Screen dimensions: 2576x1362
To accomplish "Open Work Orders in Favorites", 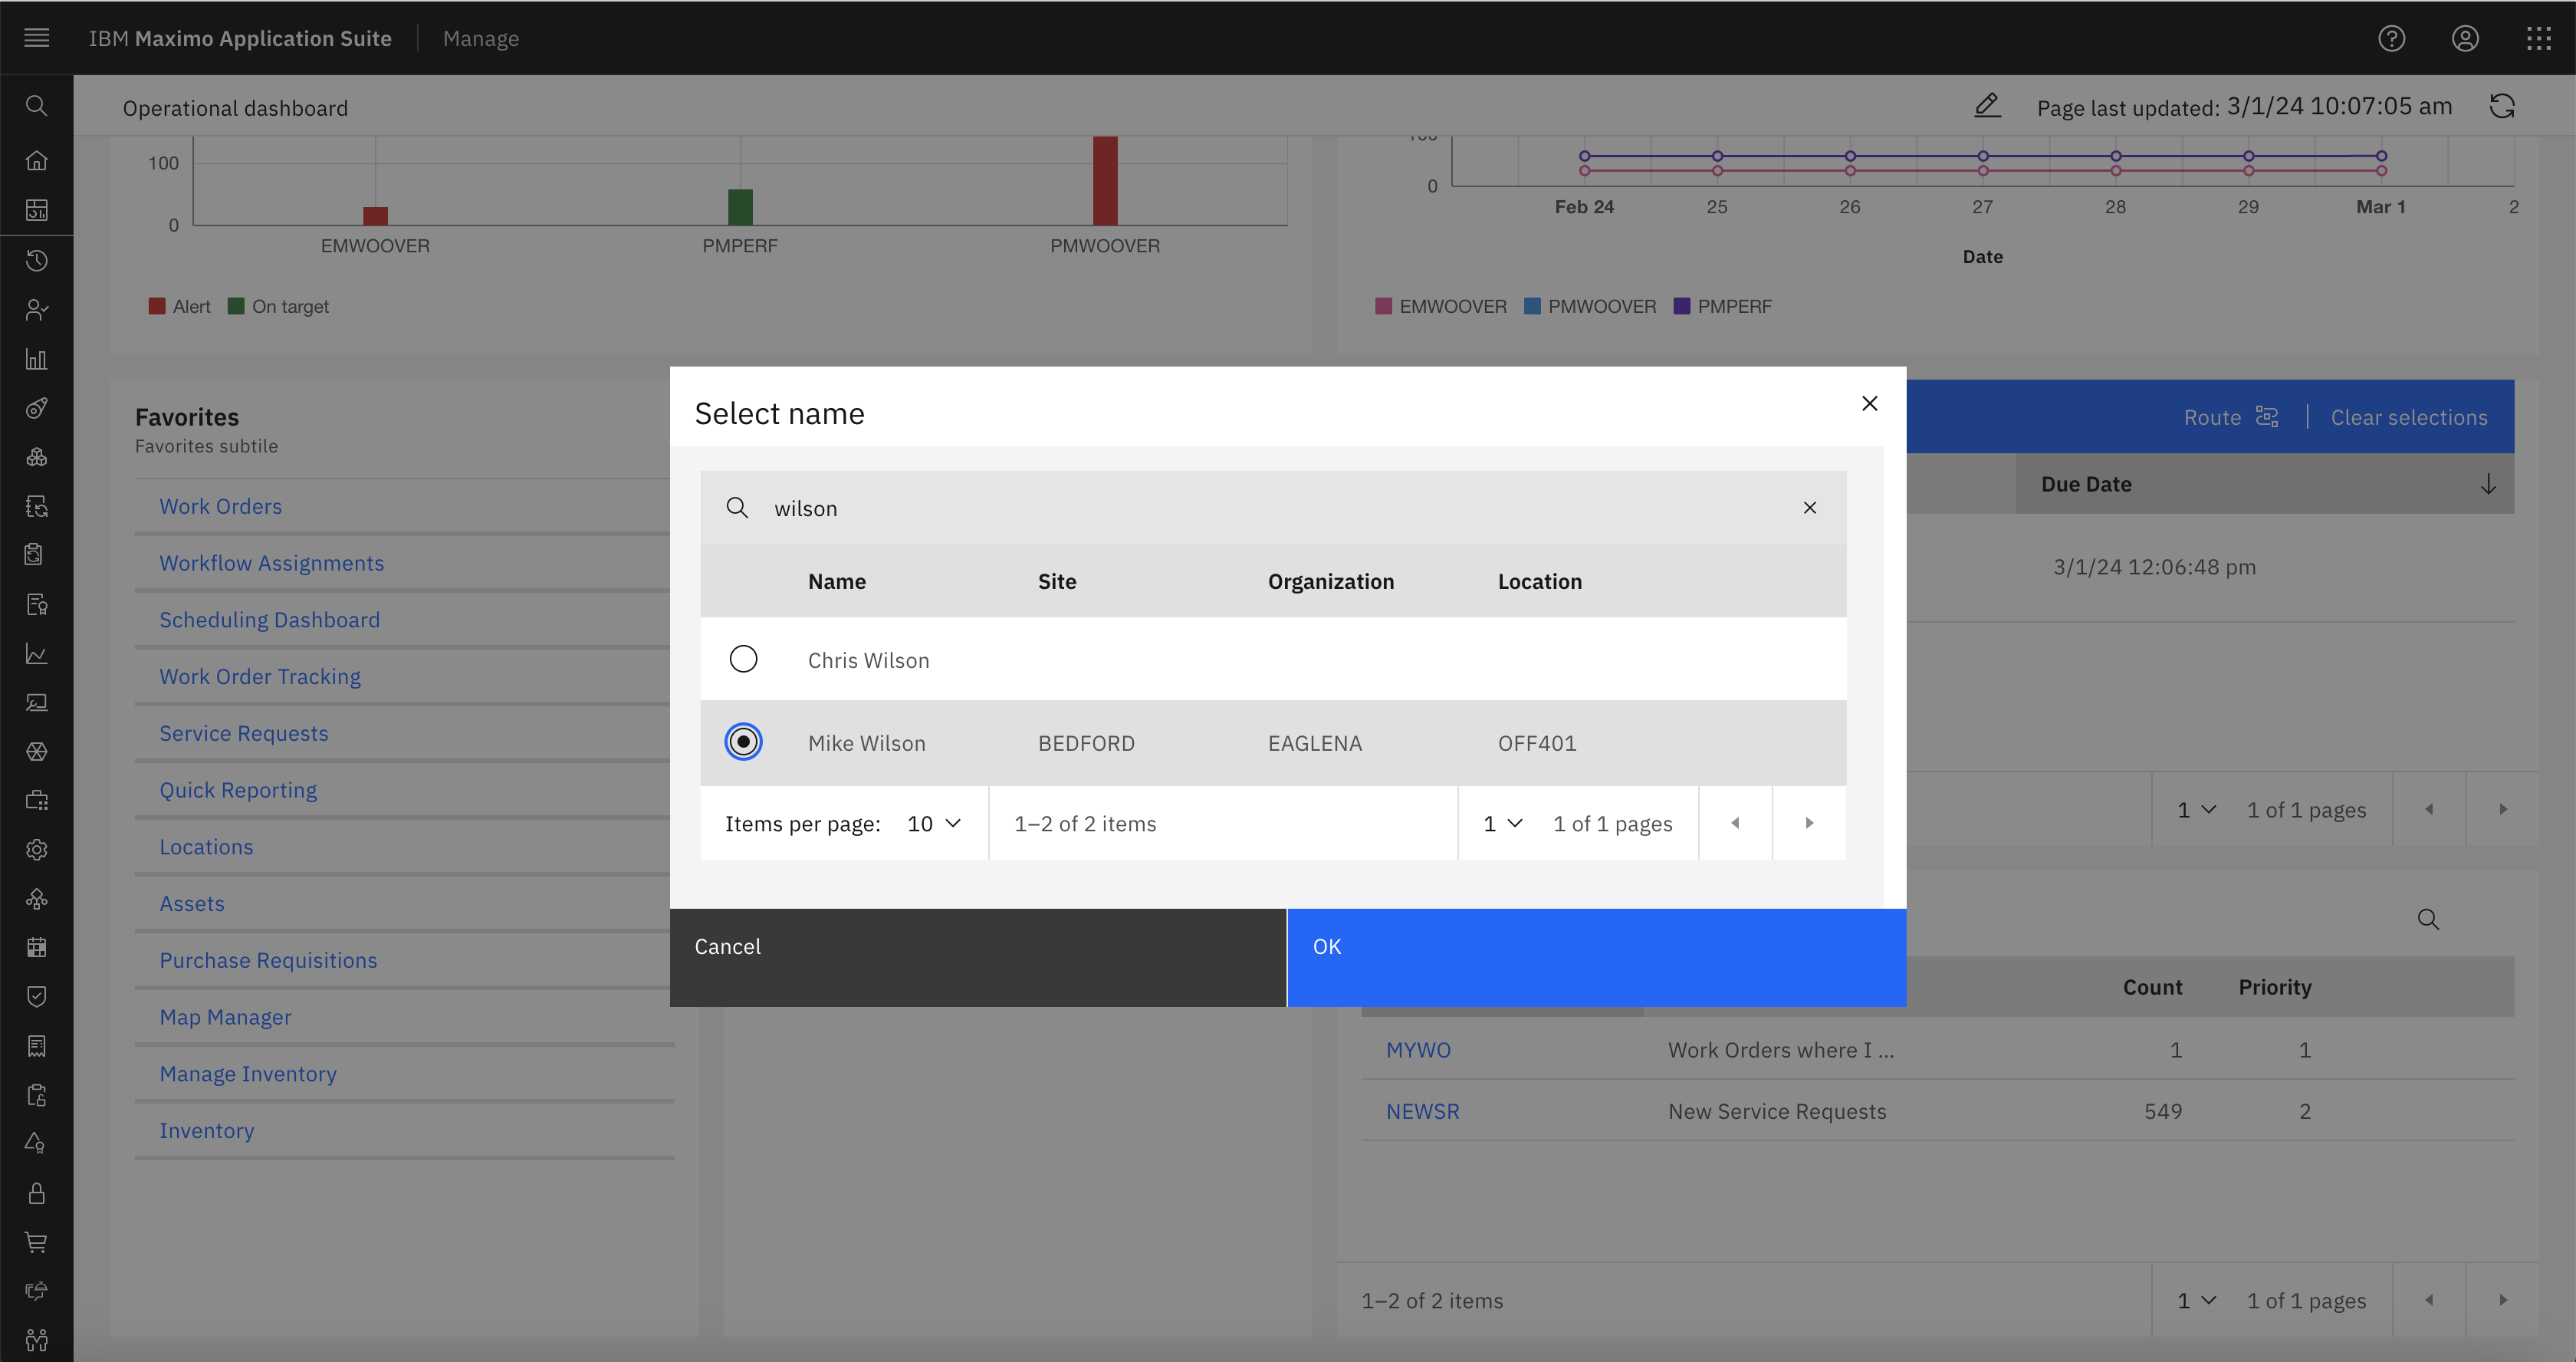I will coord(220,506).
